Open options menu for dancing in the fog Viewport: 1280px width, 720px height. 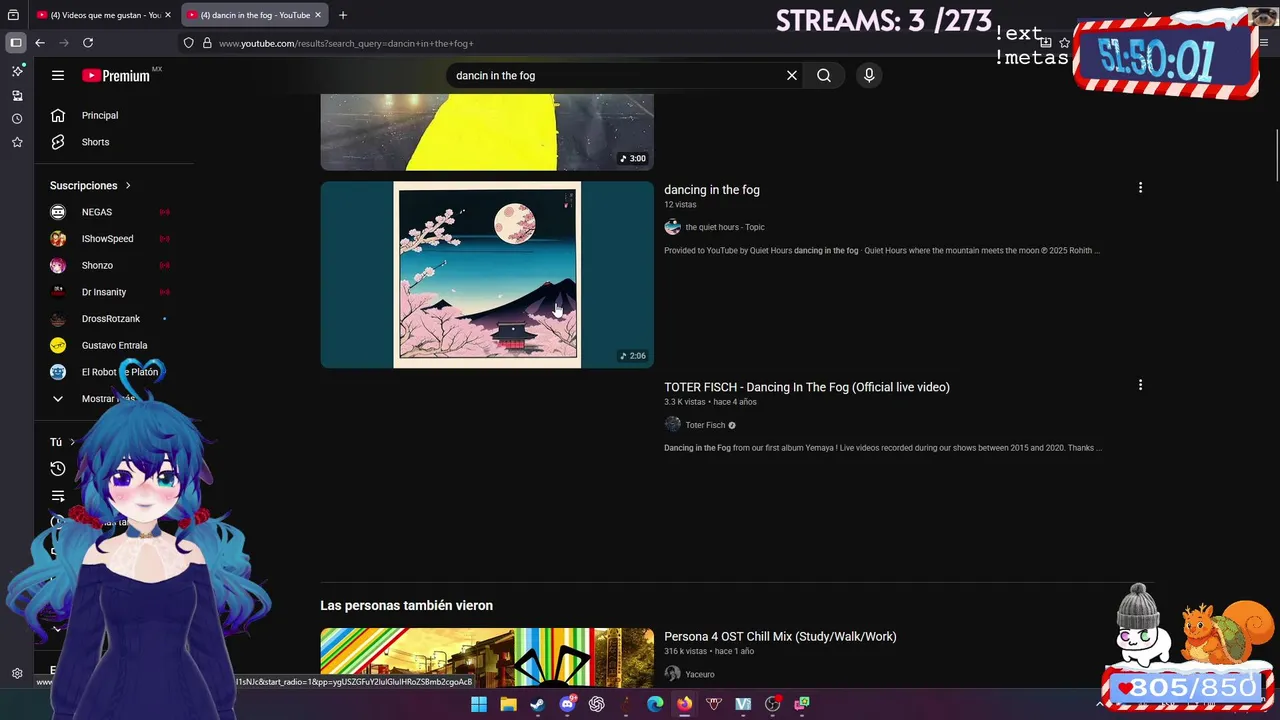(1140, 188)
